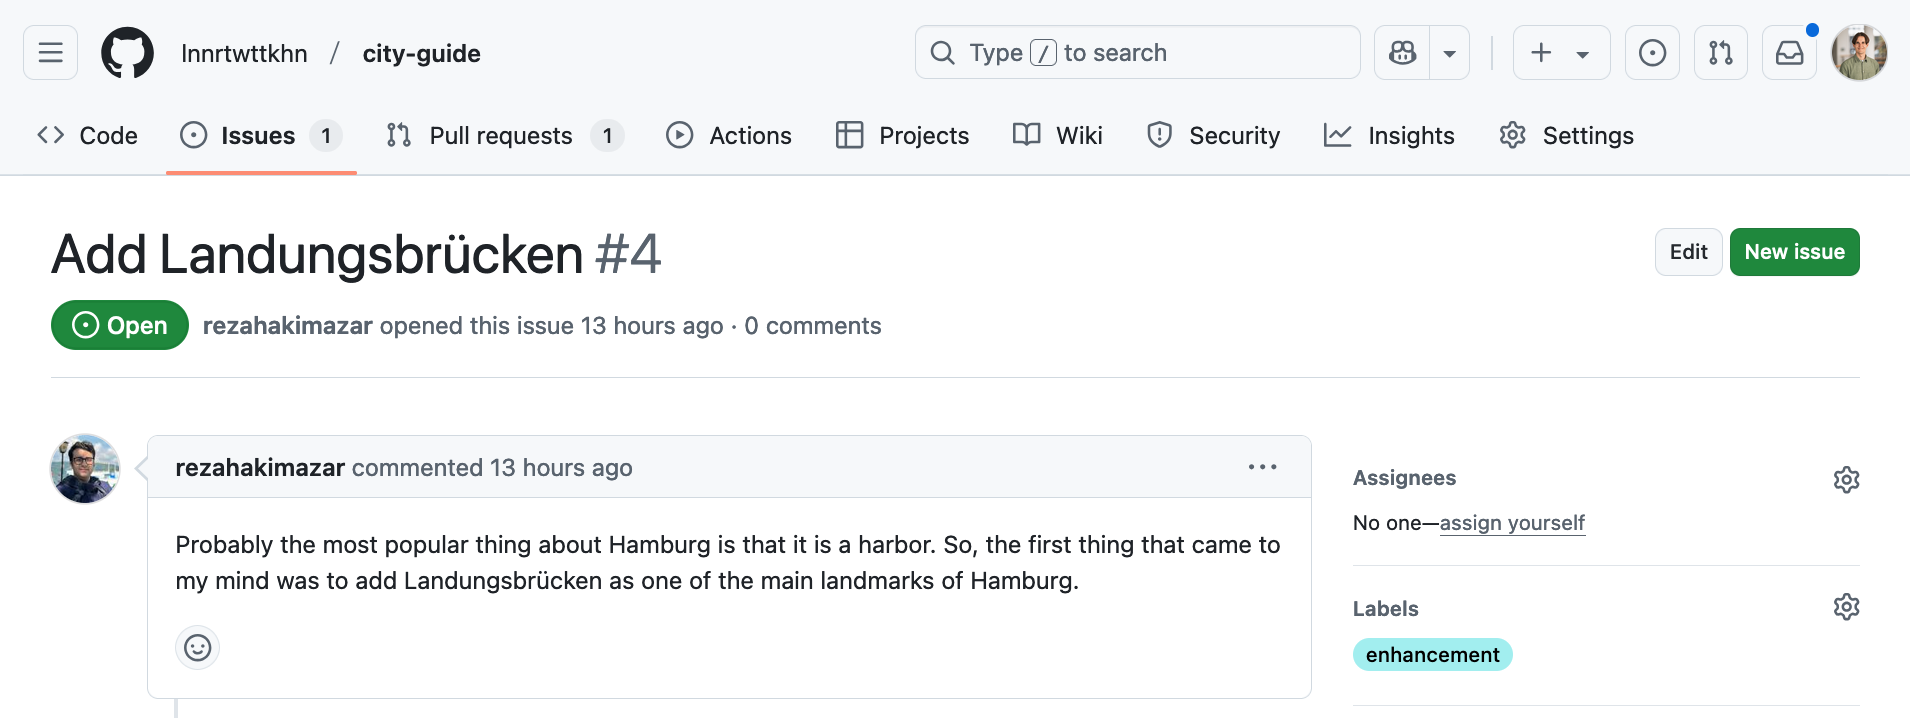Open the Insights tab
The width and height of the screenshot is (1910, 718).
coord(1389,135)
